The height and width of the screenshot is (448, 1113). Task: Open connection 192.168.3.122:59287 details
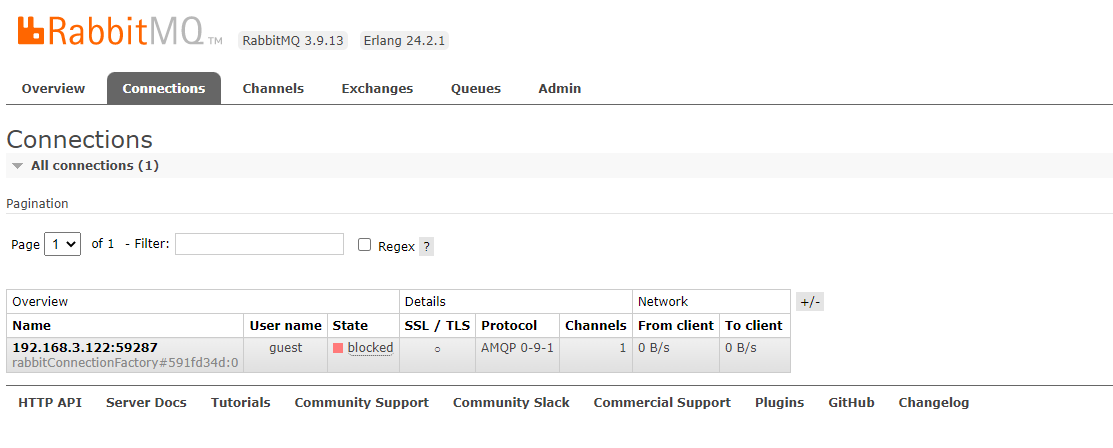pos(85,347)
